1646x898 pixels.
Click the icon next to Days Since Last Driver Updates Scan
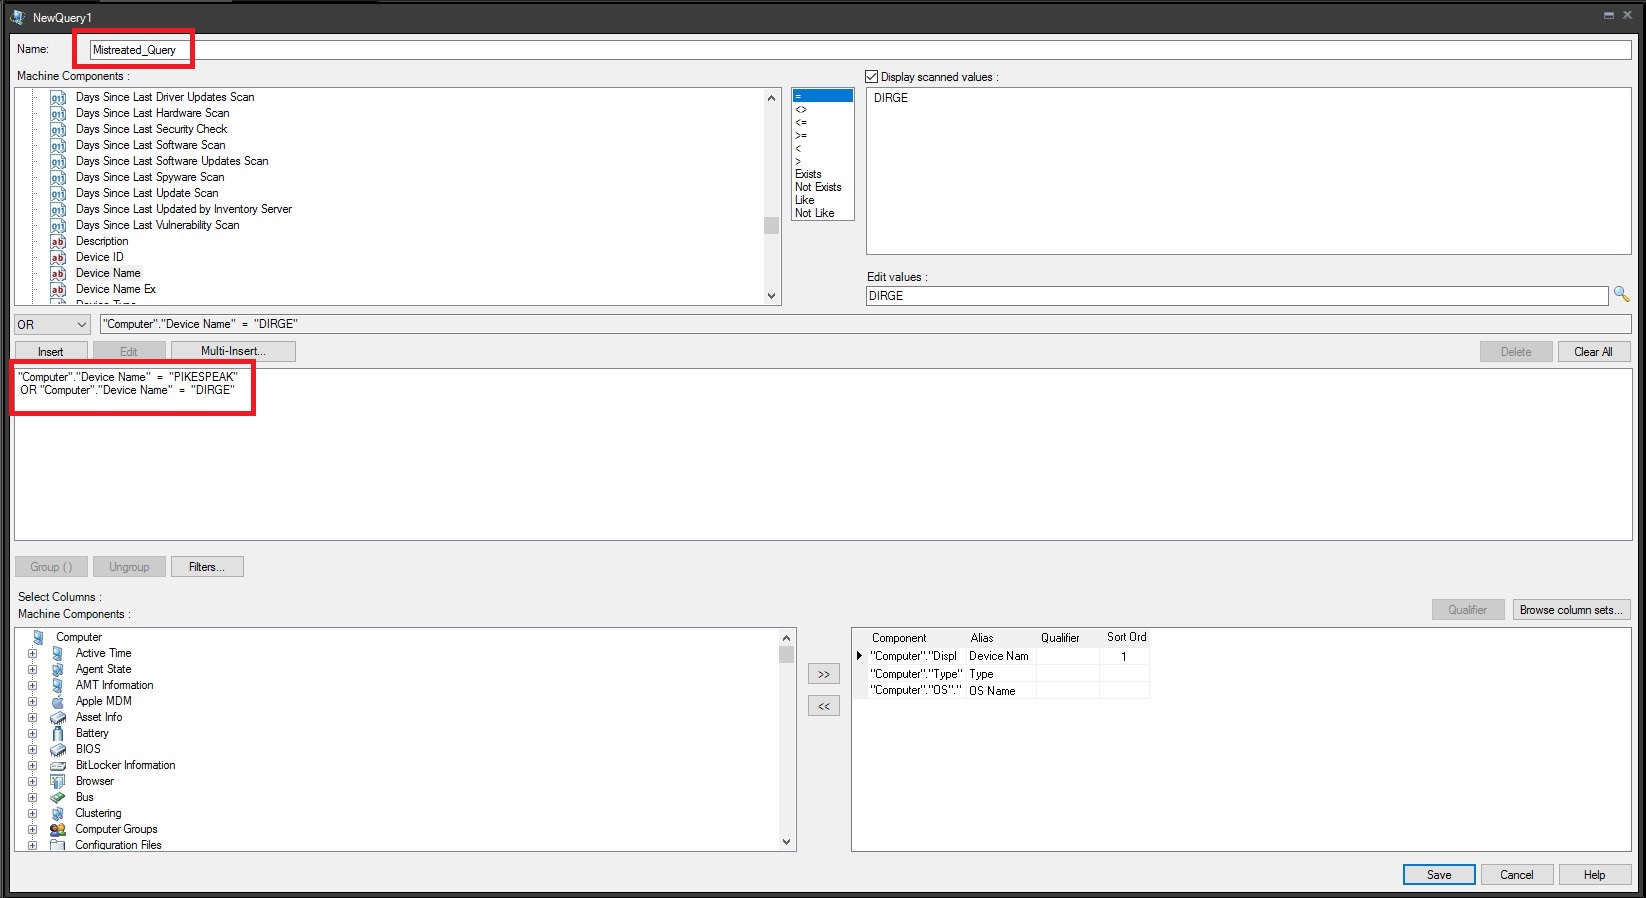[x=58, y=98]
